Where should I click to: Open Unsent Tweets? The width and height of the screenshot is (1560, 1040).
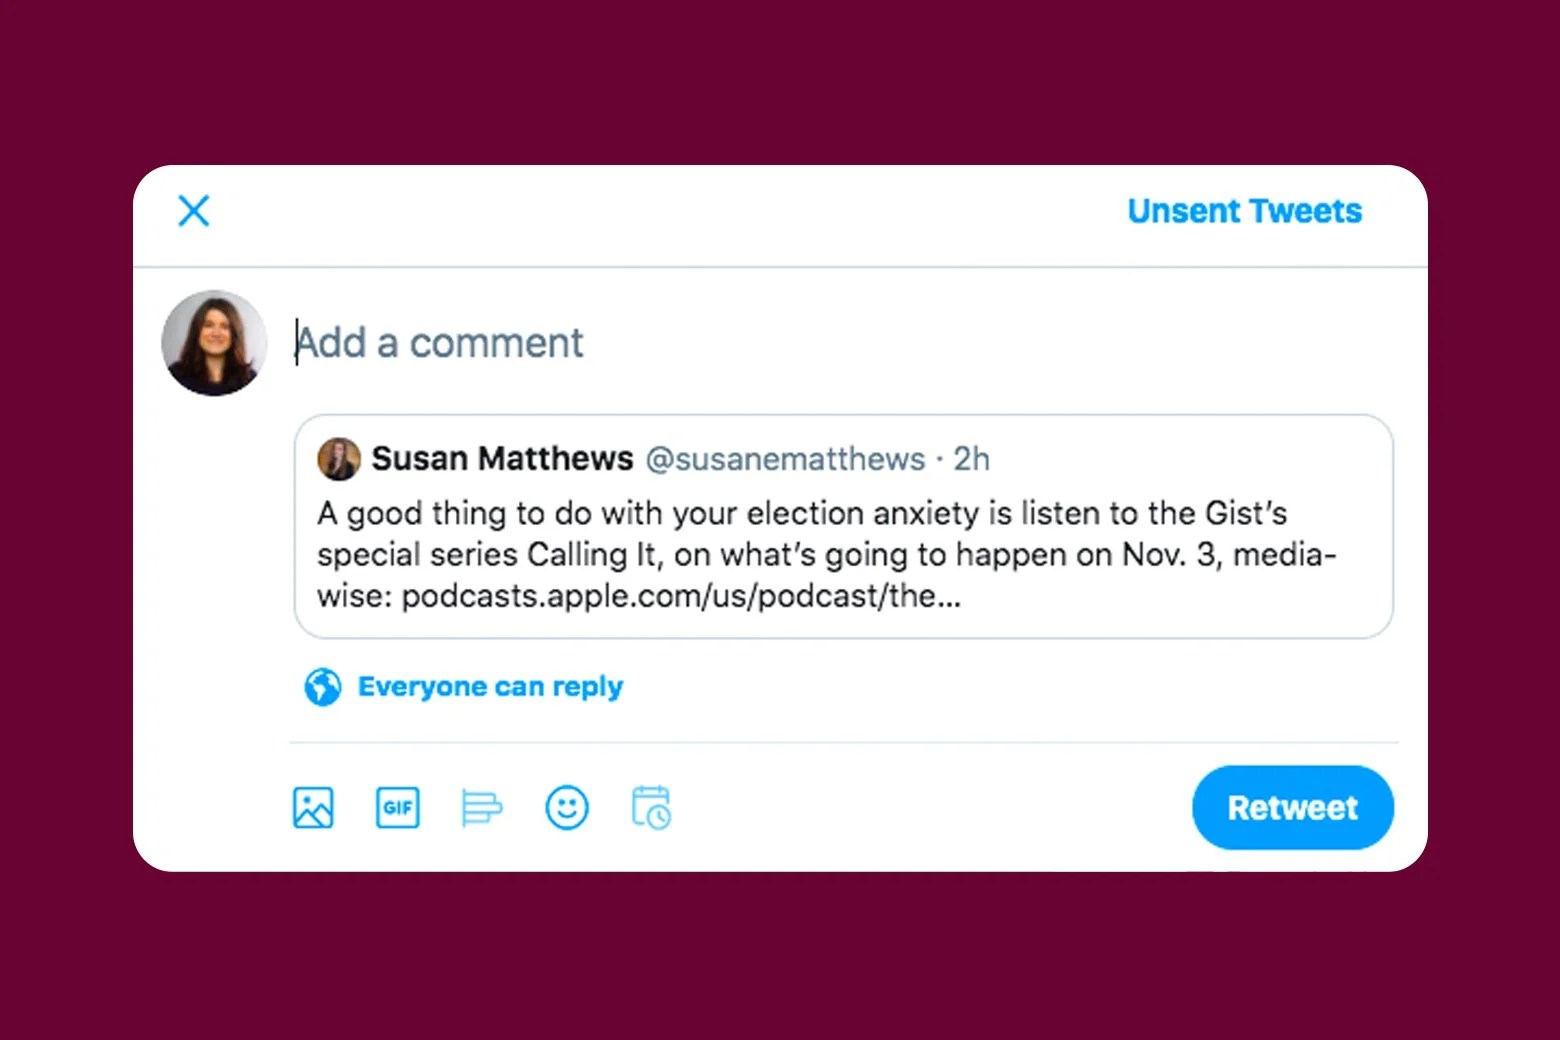1244,211
